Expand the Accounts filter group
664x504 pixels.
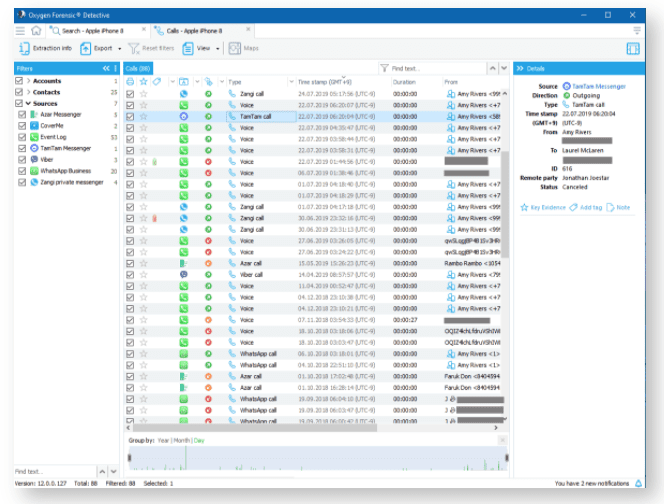click(28, 81)
